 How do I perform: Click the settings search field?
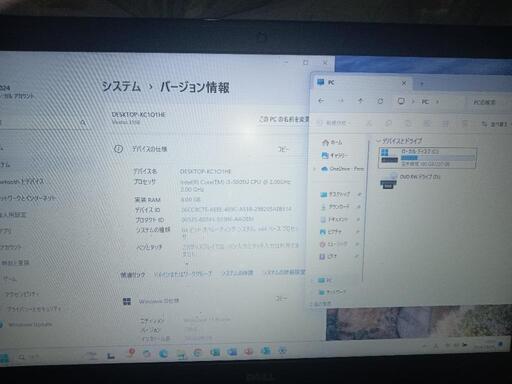[x=43, y=123]
